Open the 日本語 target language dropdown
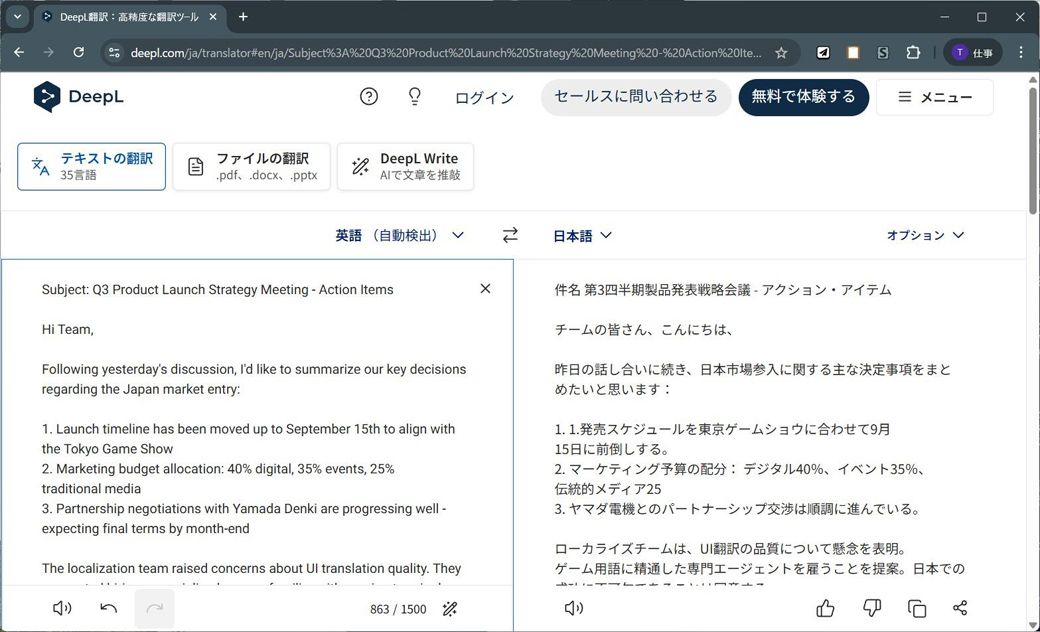 [582, 235]
